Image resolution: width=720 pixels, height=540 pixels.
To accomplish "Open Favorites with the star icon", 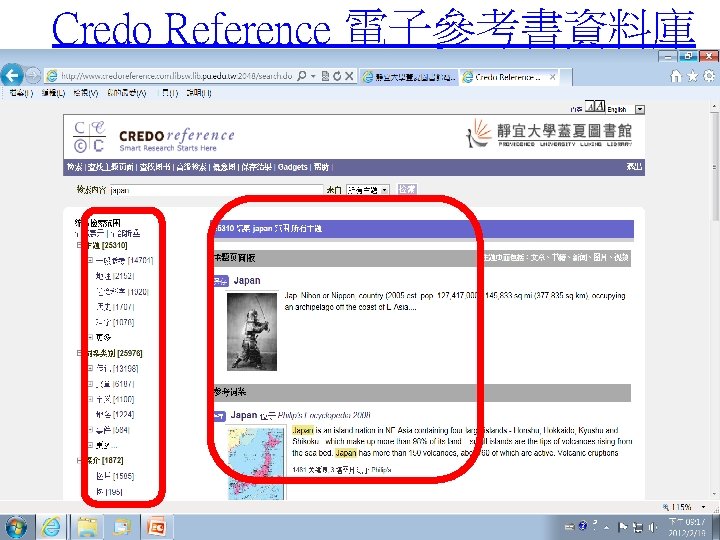I will (x=692, y=76).
